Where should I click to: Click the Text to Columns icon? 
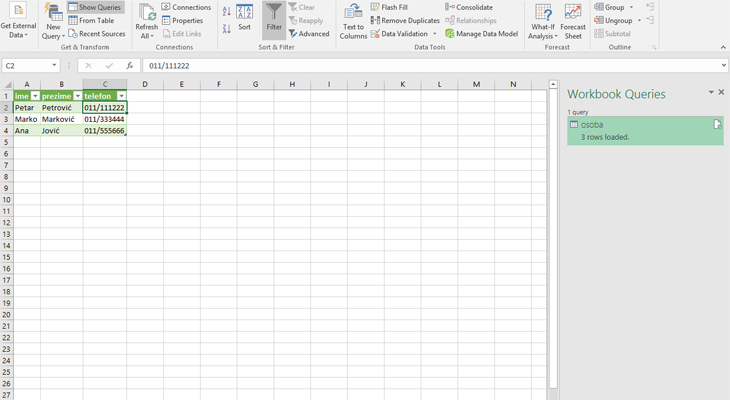(353, 20)
